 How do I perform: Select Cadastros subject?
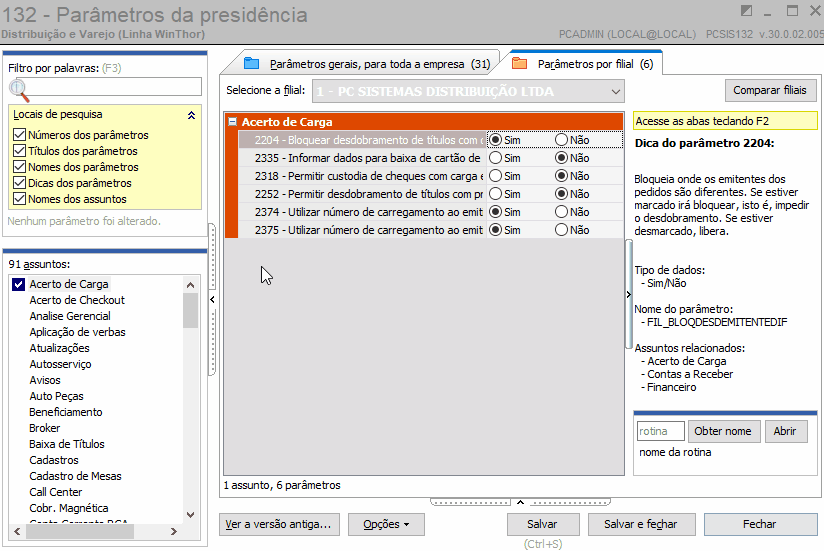coord(54,460)
